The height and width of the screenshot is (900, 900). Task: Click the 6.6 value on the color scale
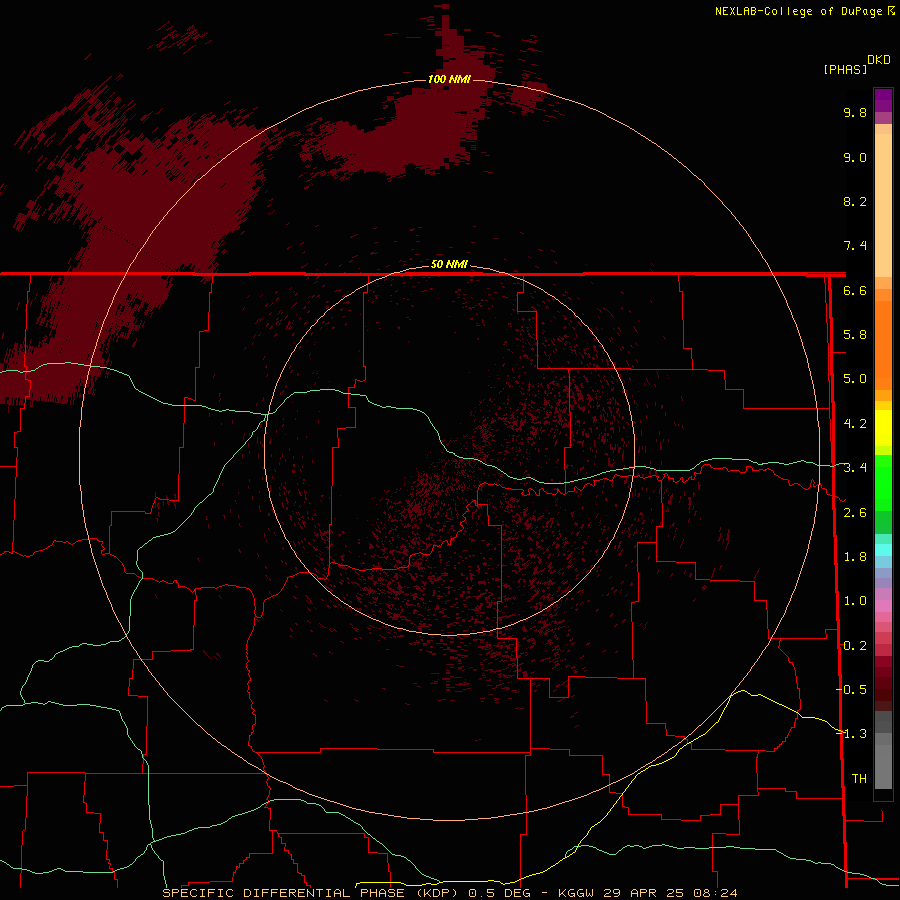(x=855, y=290)
